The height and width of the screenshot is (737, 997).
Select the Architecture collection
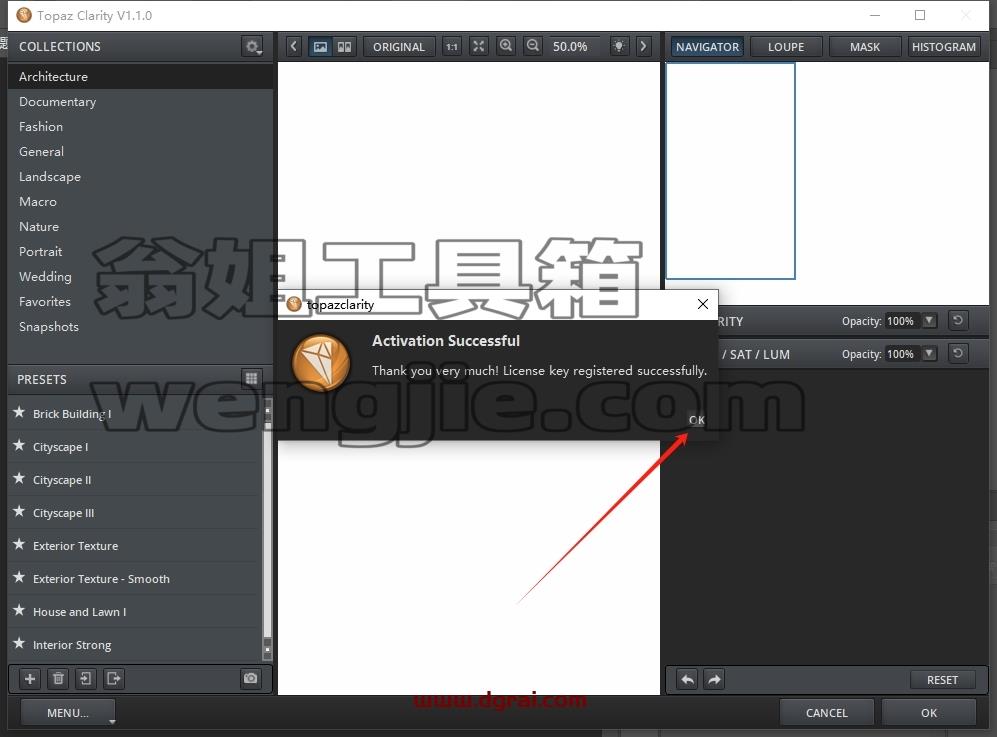tap(141, 76)
